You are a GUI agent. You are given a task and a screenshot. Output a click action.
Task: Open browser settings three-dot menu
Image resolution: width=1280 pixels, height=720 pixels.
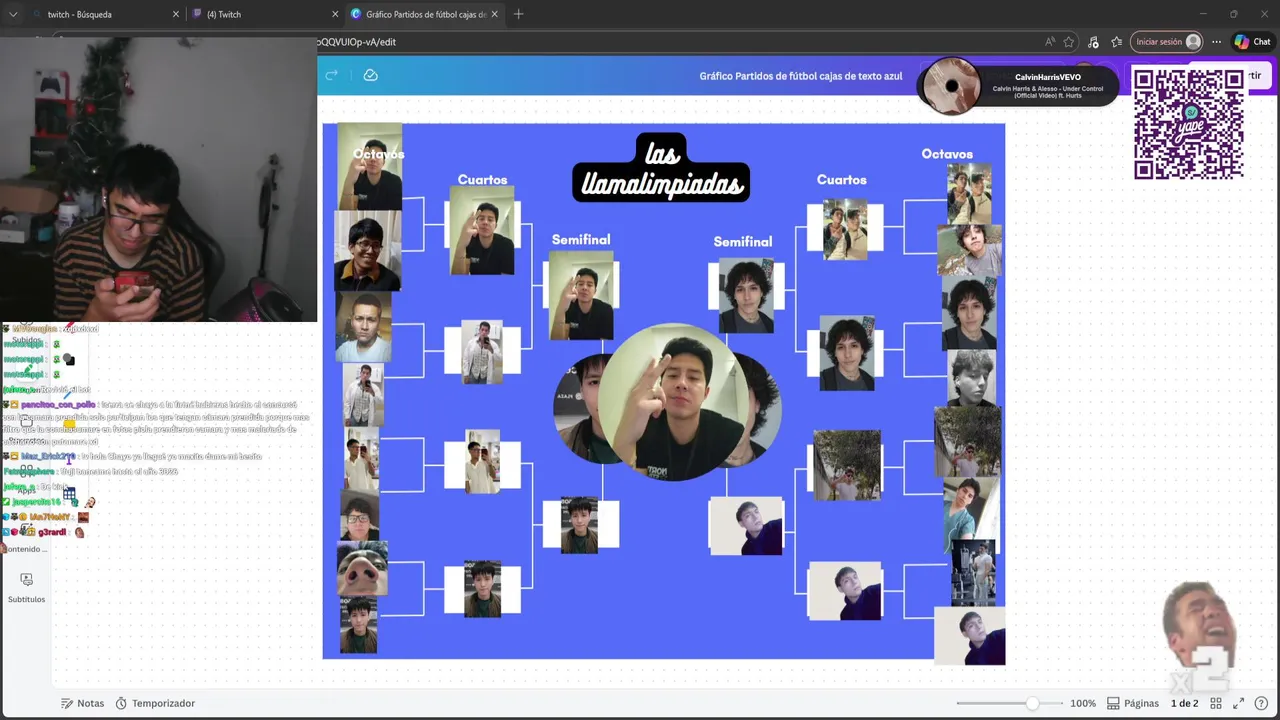coord(1216,42)
